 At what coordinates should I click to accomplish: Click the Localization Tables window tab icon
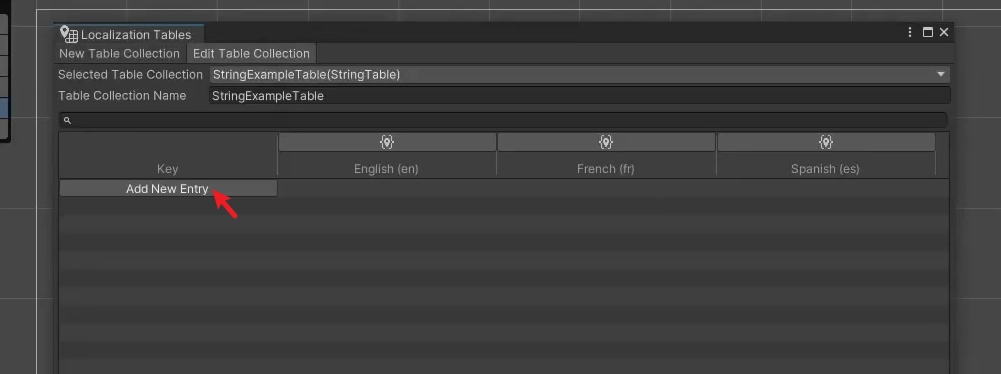[68, 34]
